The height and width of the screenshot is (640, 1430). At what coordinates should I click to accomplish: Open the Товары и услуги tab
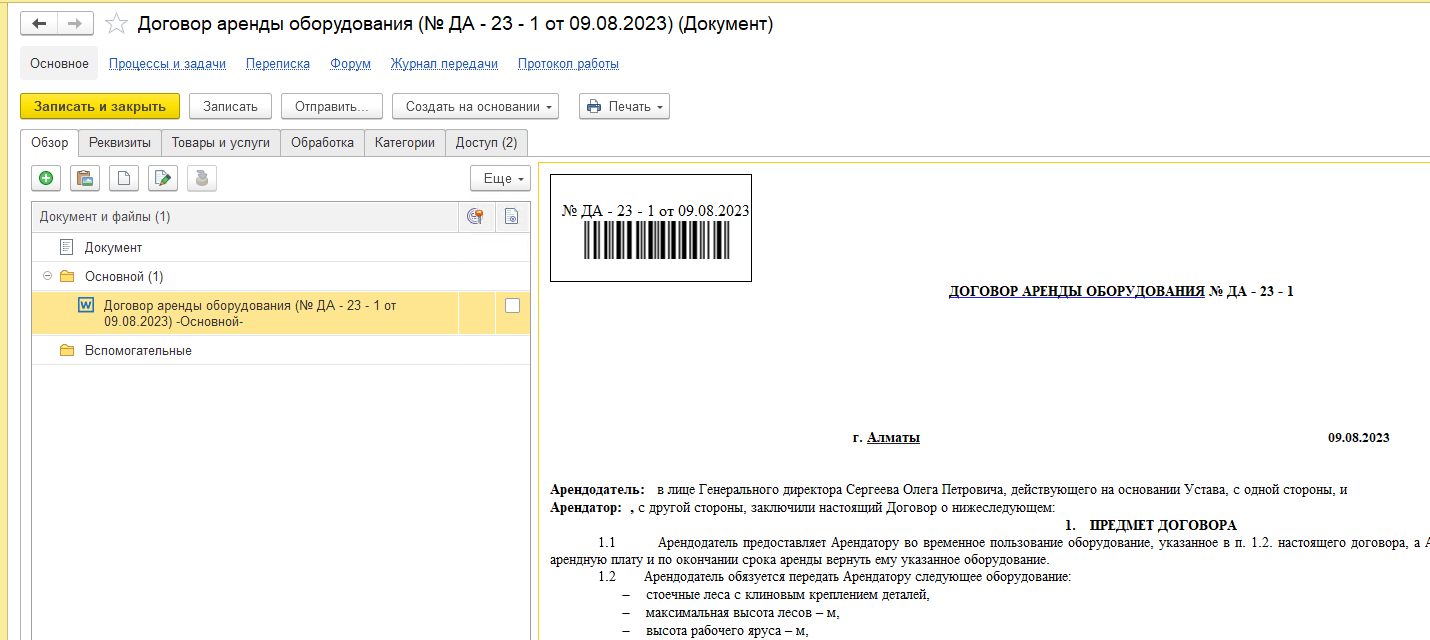coord(220,143)
